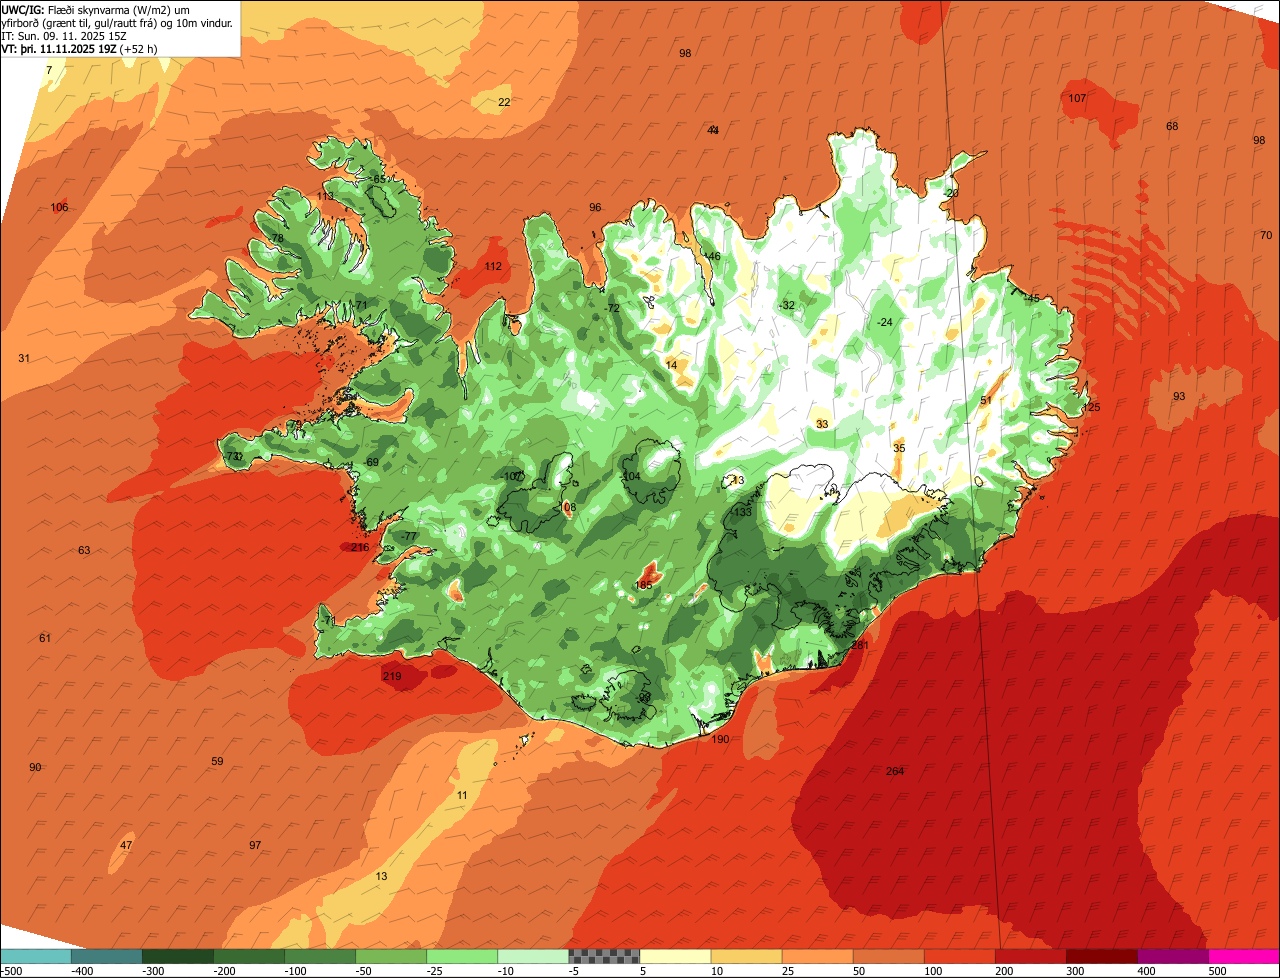Click the map value '31' over the ocean
The image size is (1280, 978).
[24, 358]
